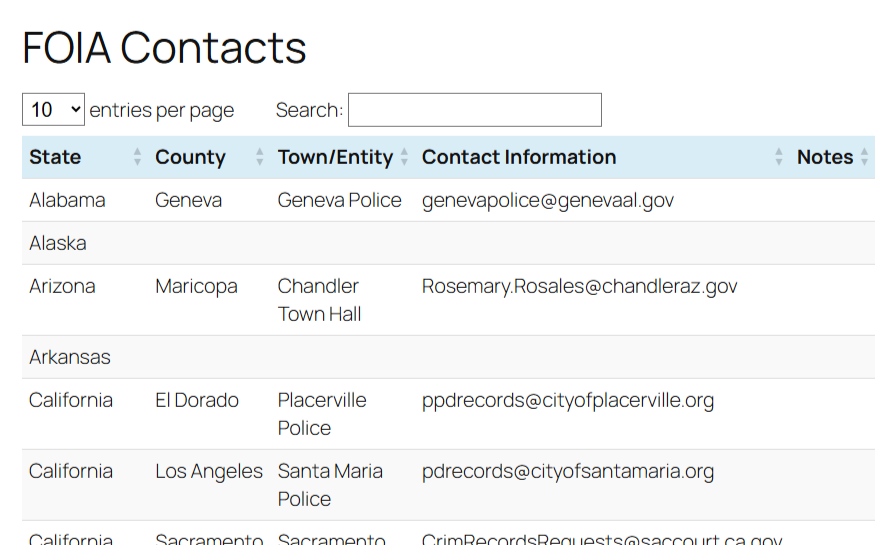Click the Town/Entity column sort arrows icon
The image size is (877, 545).
404,157
